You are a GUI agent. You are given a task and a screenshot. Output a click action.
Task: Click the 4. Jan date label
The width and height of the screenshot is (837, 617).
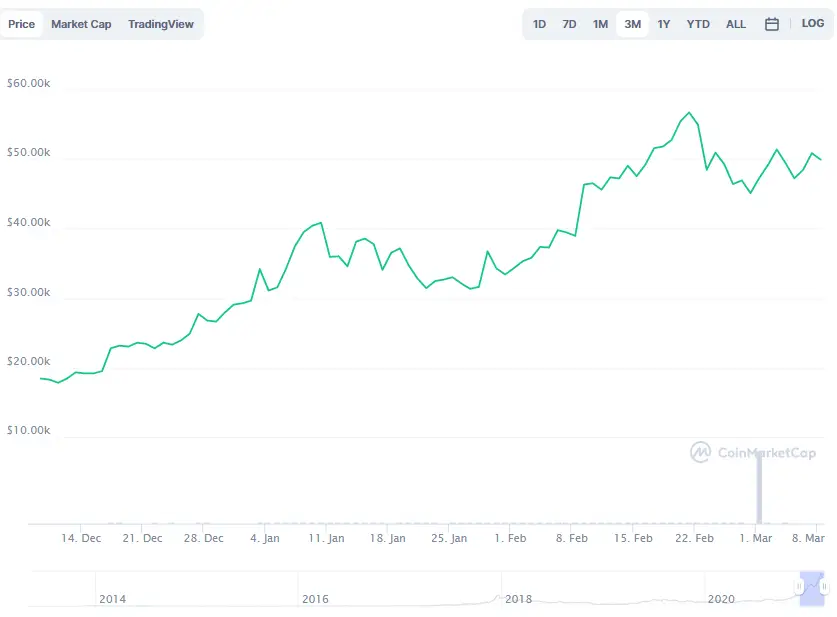coord(265,538)
